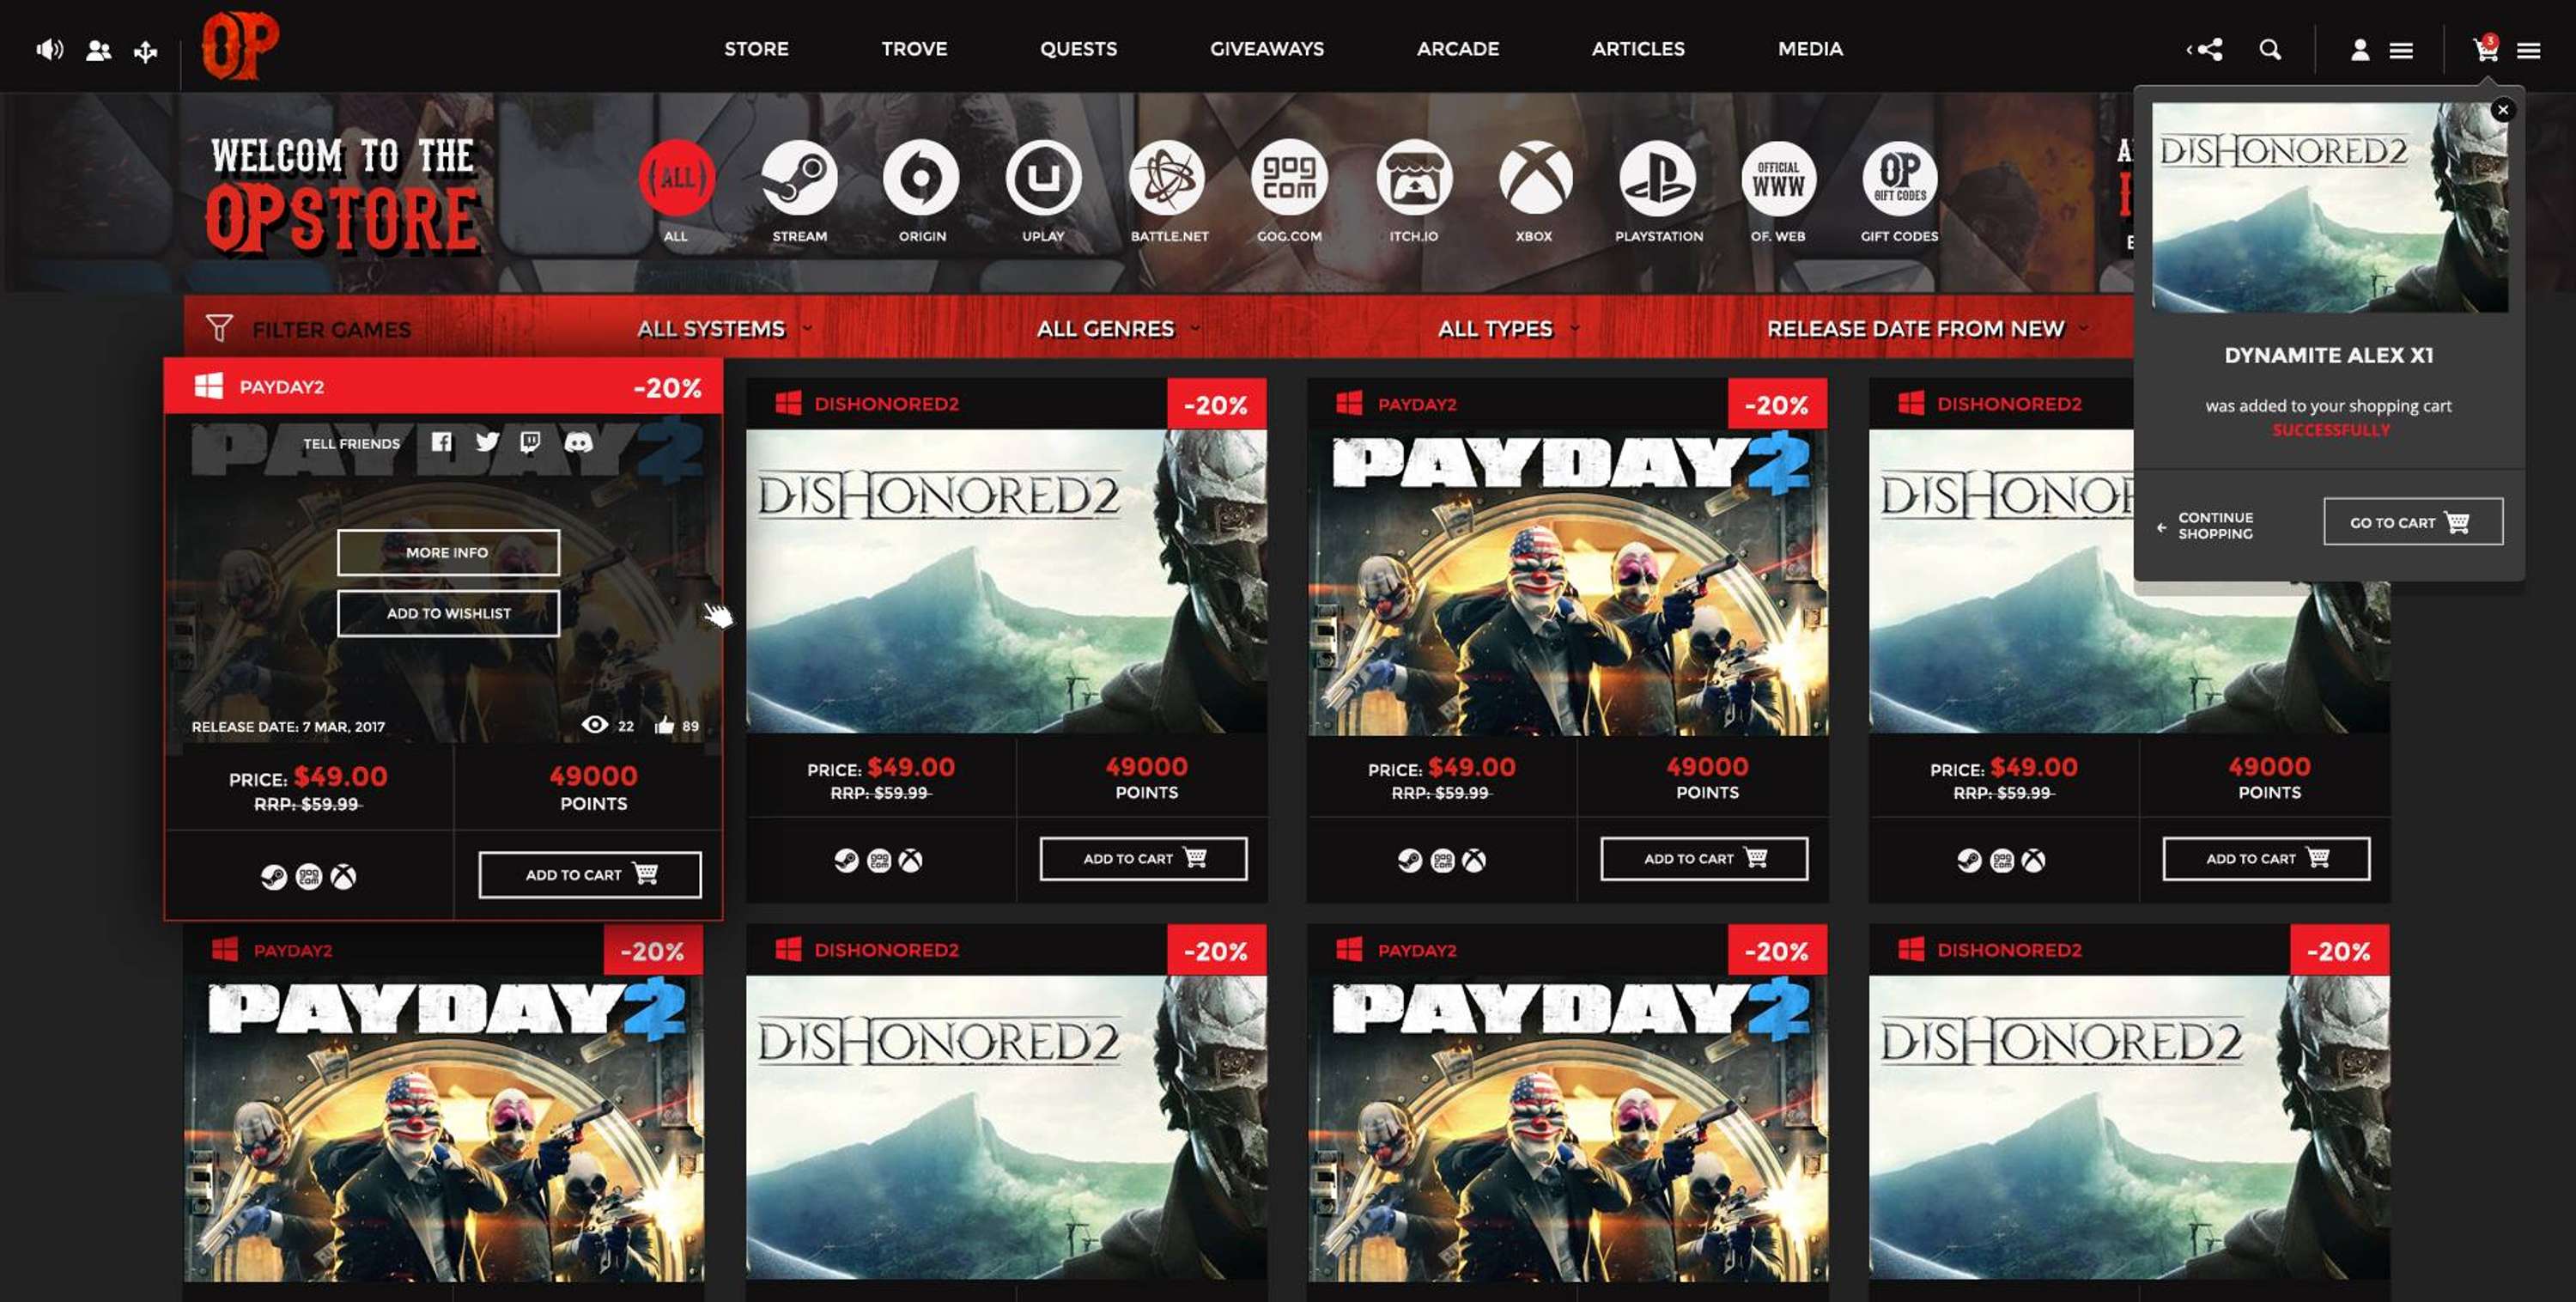Share Payday2 on Twitter

487,442
